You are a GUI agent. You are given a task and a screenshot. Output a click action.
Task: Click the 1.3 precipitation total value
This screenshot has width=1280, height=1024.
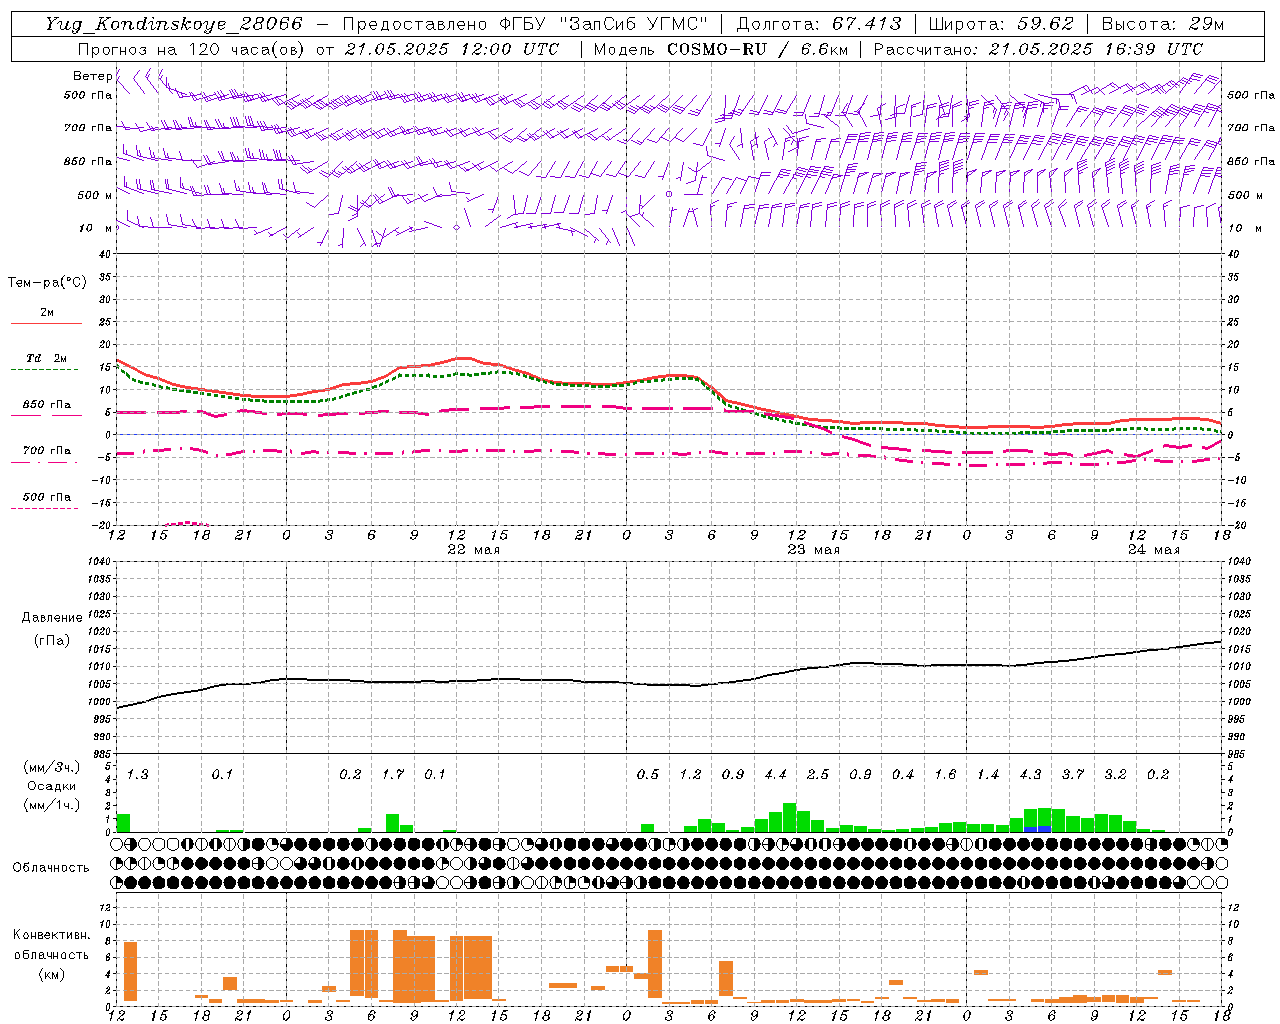(x=138, y=774)
